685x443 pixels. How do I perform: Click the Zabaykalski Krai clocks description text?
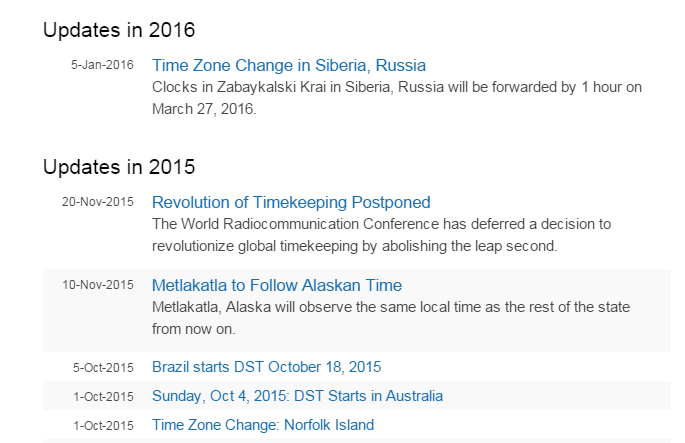click(x=396, y=87)
